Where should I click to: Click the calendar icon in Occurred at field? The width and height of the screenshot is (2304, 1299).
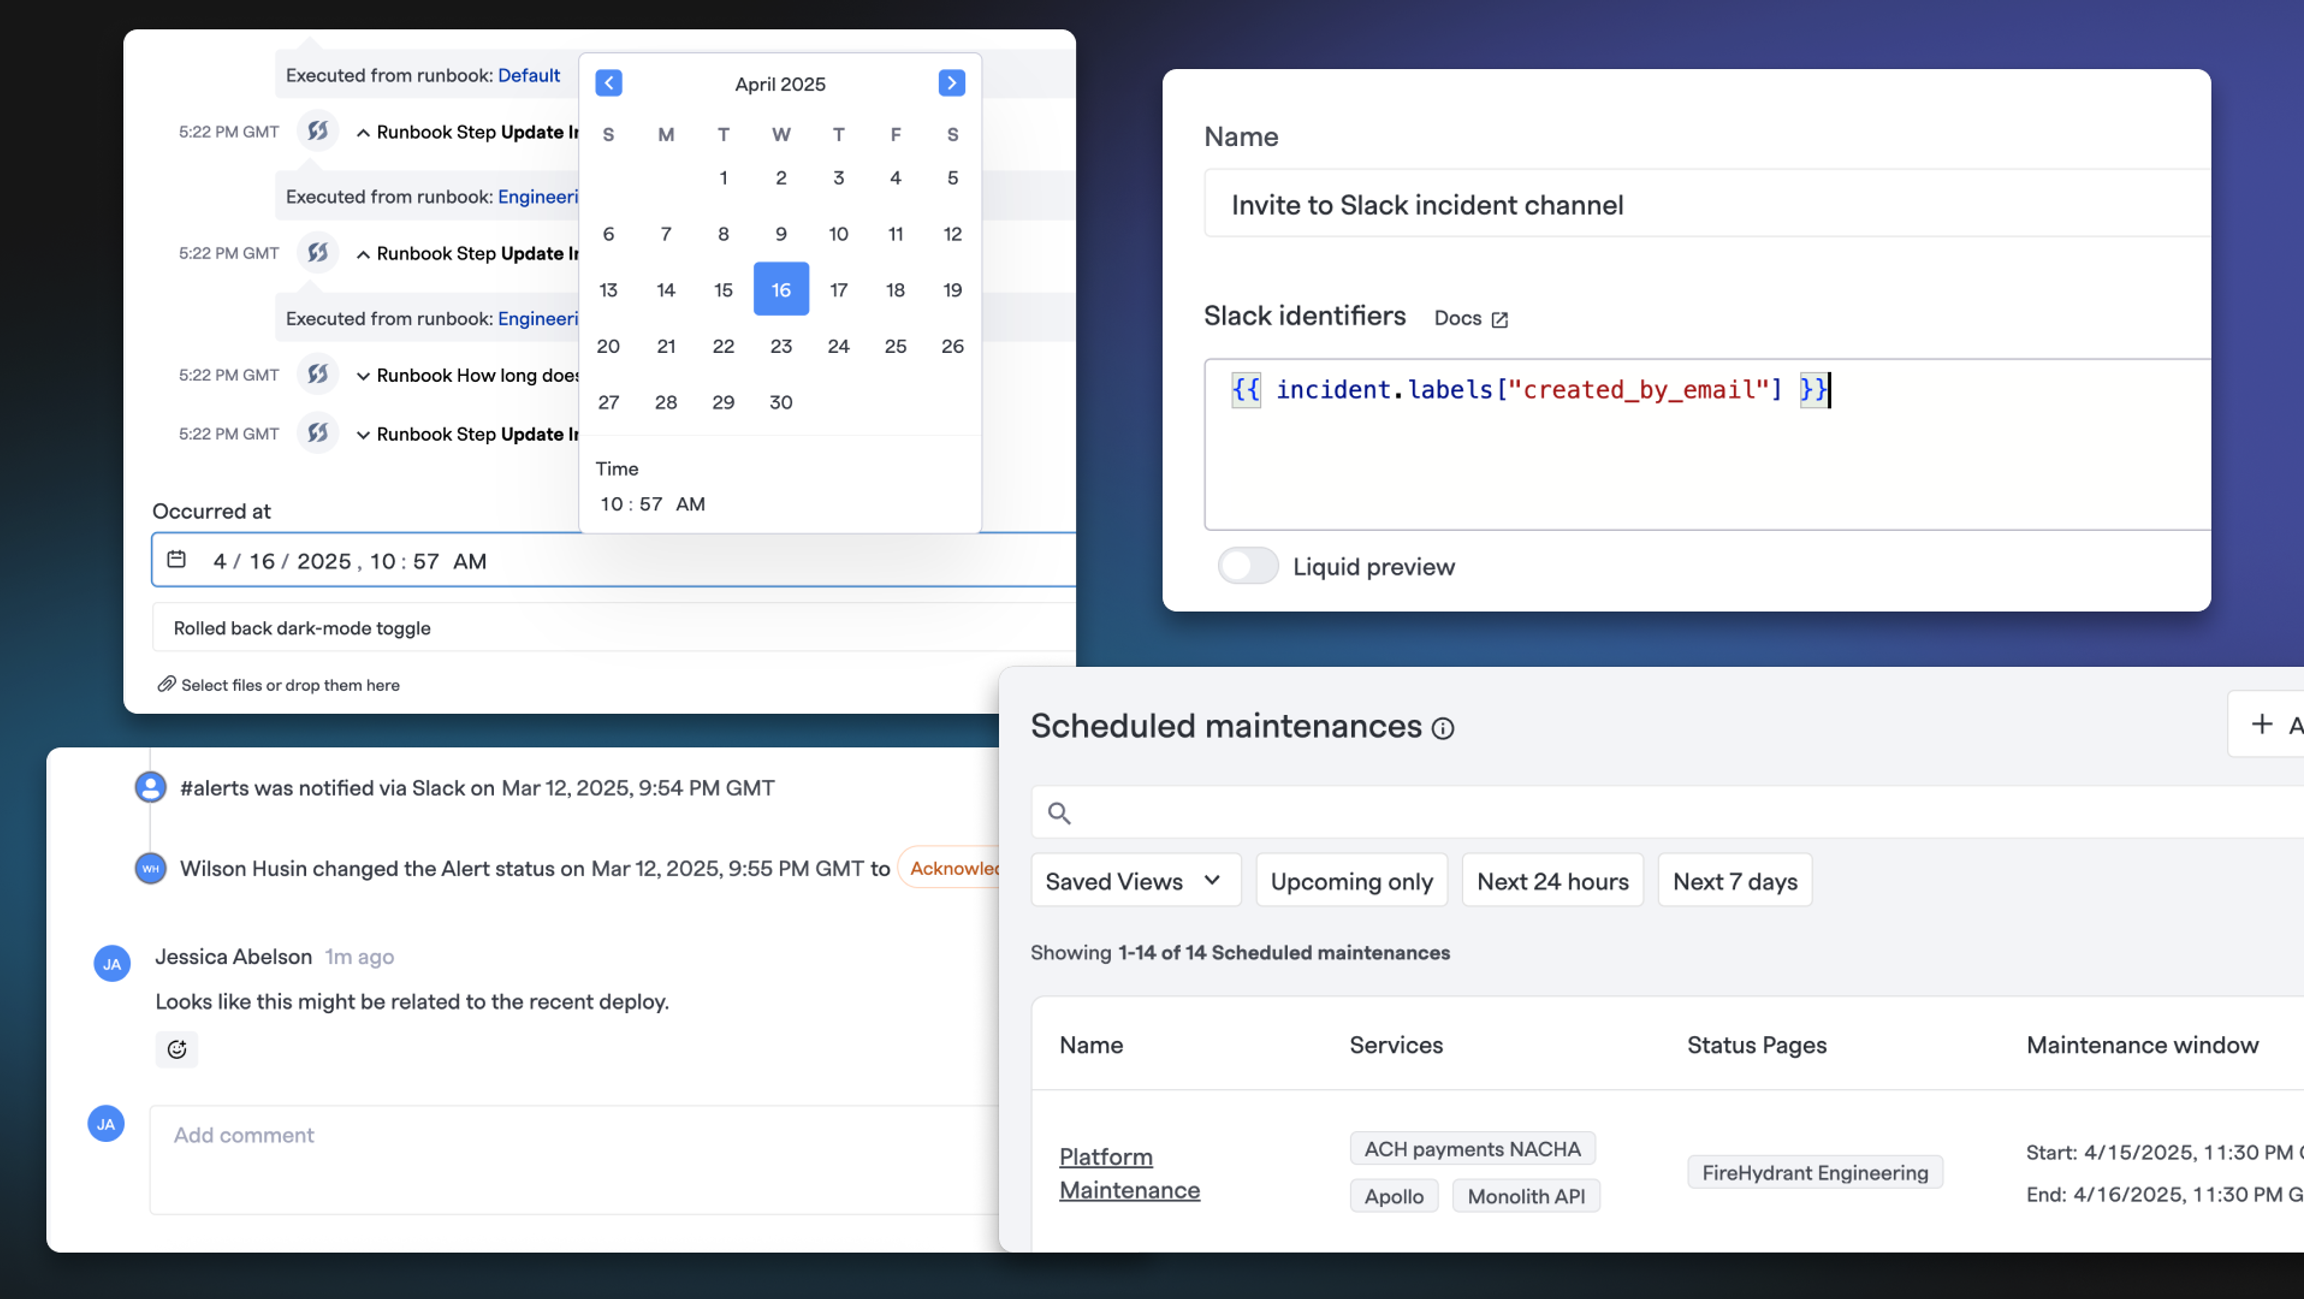click(176, 559)
